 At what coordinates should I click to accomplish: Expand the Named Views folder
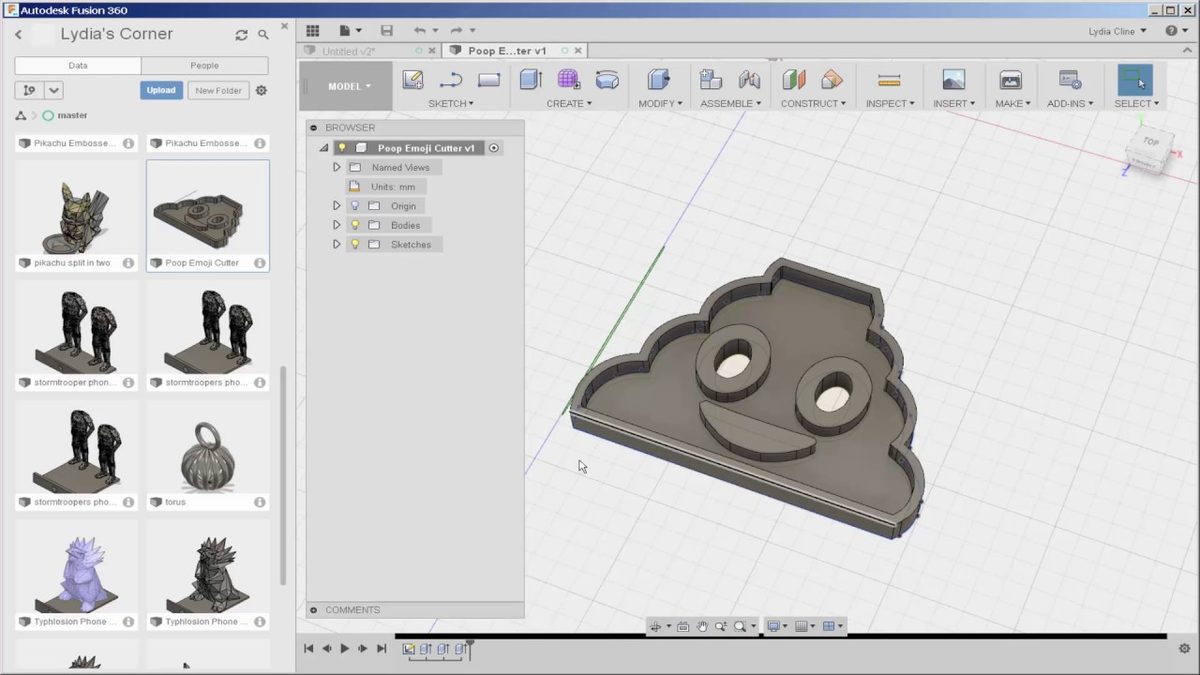(337, 167)
